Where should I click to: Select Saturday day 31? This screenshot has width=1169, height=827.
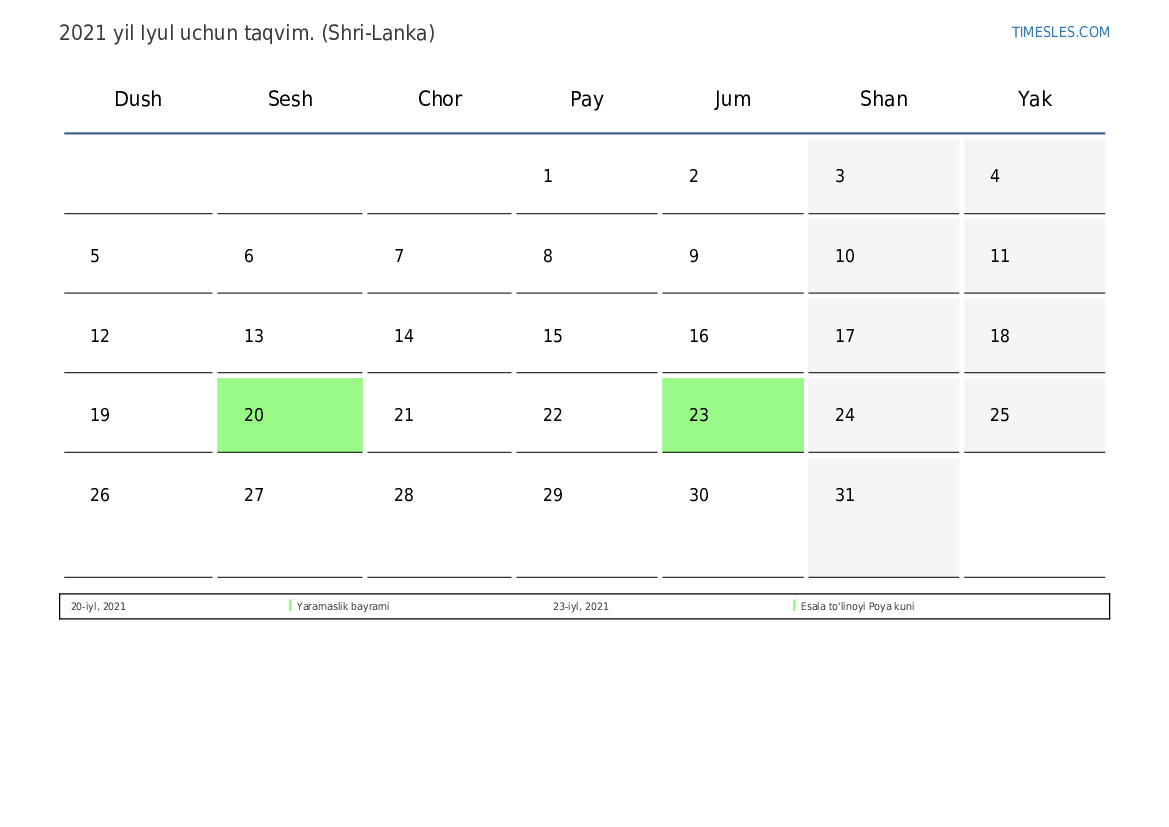(883, 518)
